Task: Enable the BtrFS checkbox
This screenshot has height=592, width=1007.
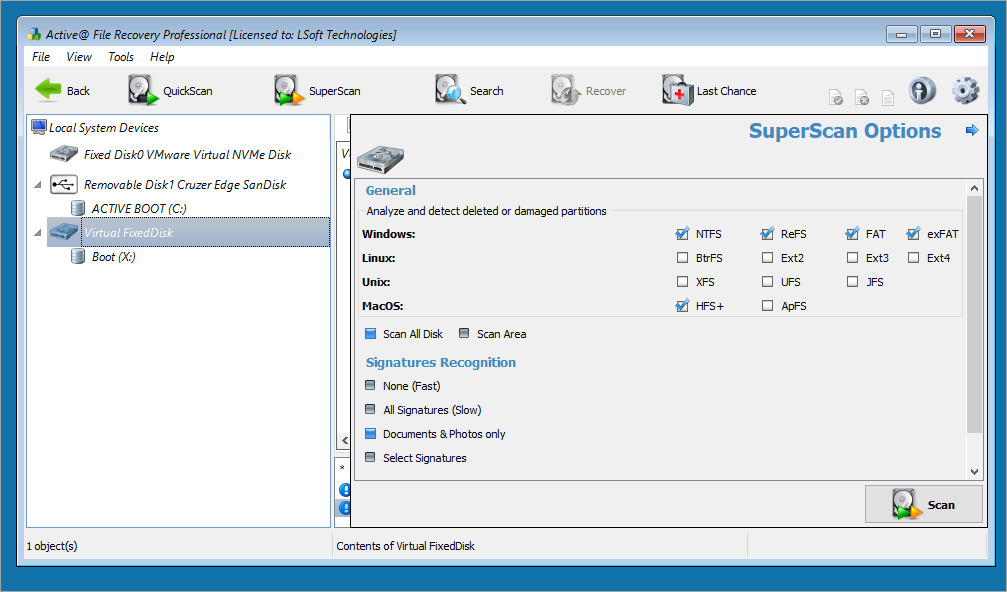Action: pos(682,257)
